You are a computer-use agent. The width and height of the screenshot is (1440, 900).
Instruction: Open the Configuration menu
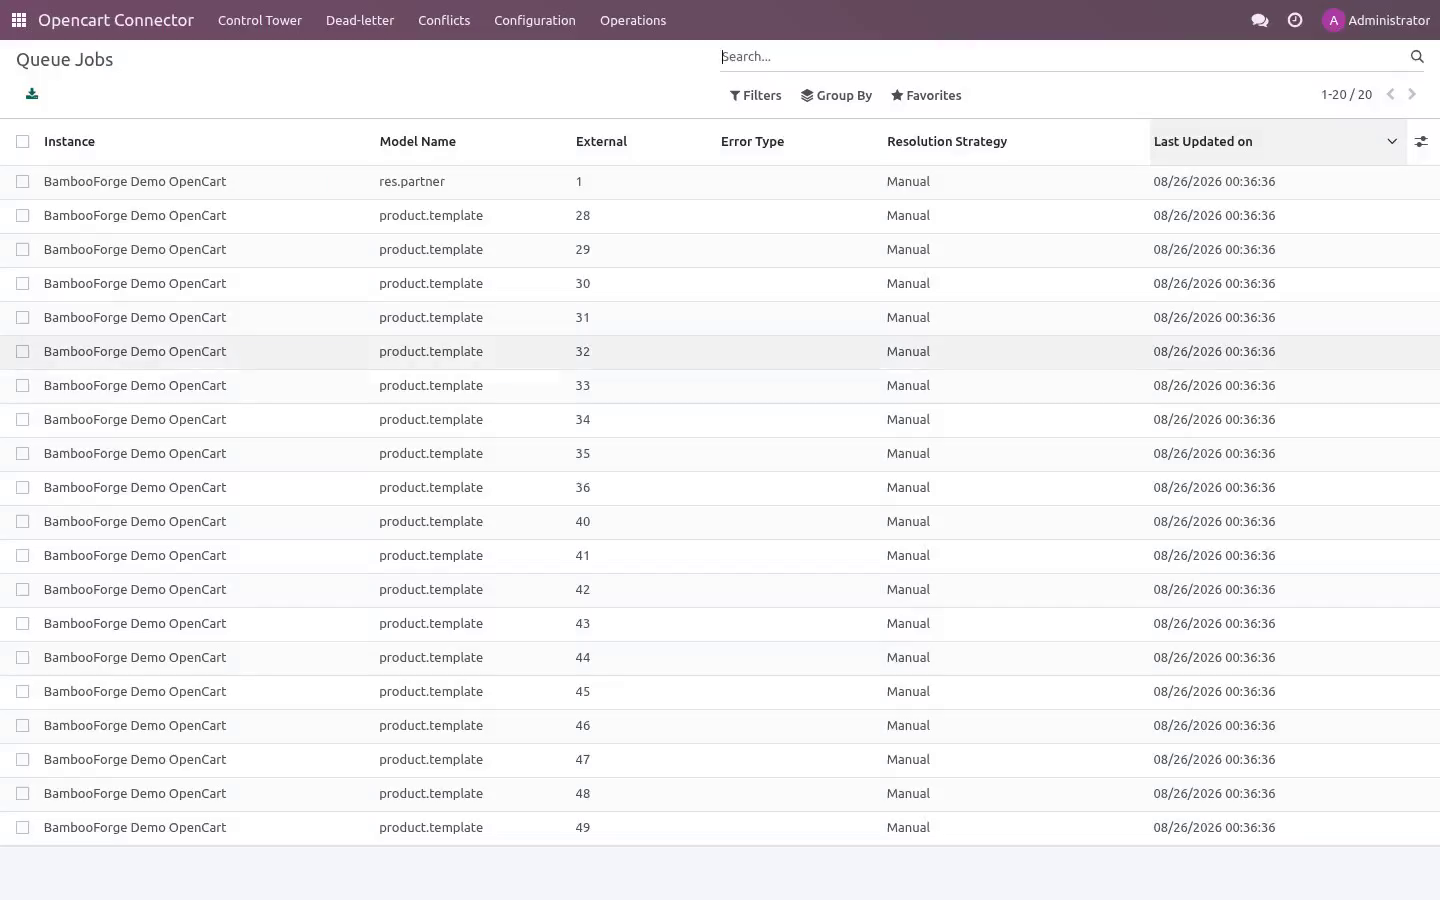(x=535, y=20)
